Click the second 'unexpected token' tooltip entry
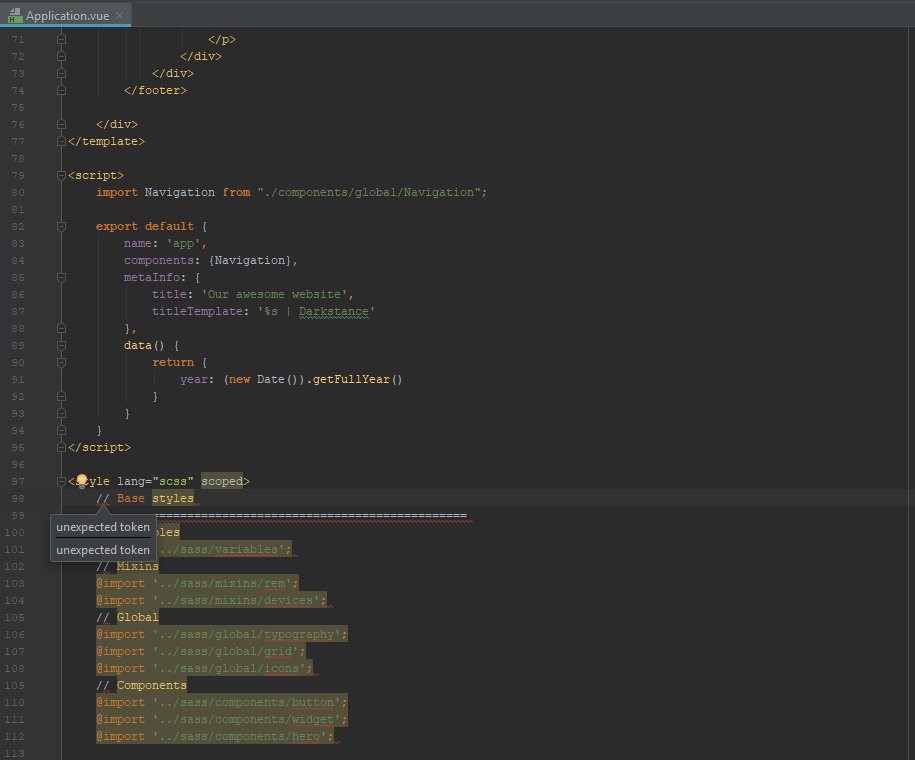 click(x=103, y=550)
